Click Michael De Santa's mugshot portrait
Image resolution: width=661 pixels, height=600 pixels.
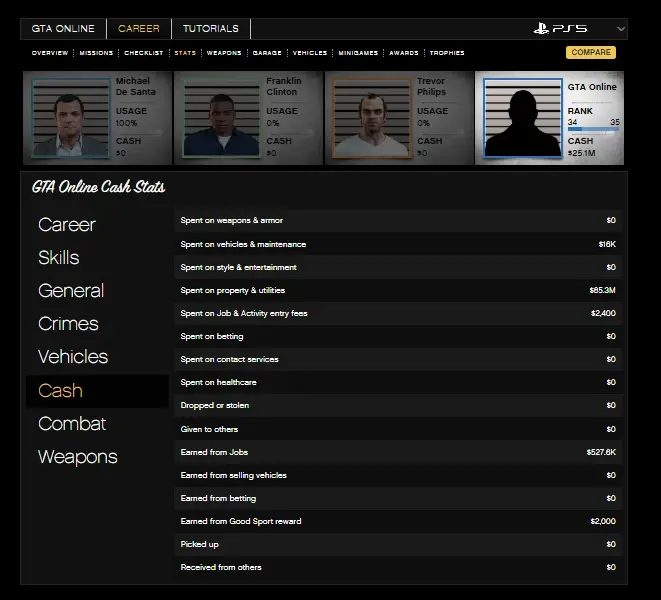69,119
